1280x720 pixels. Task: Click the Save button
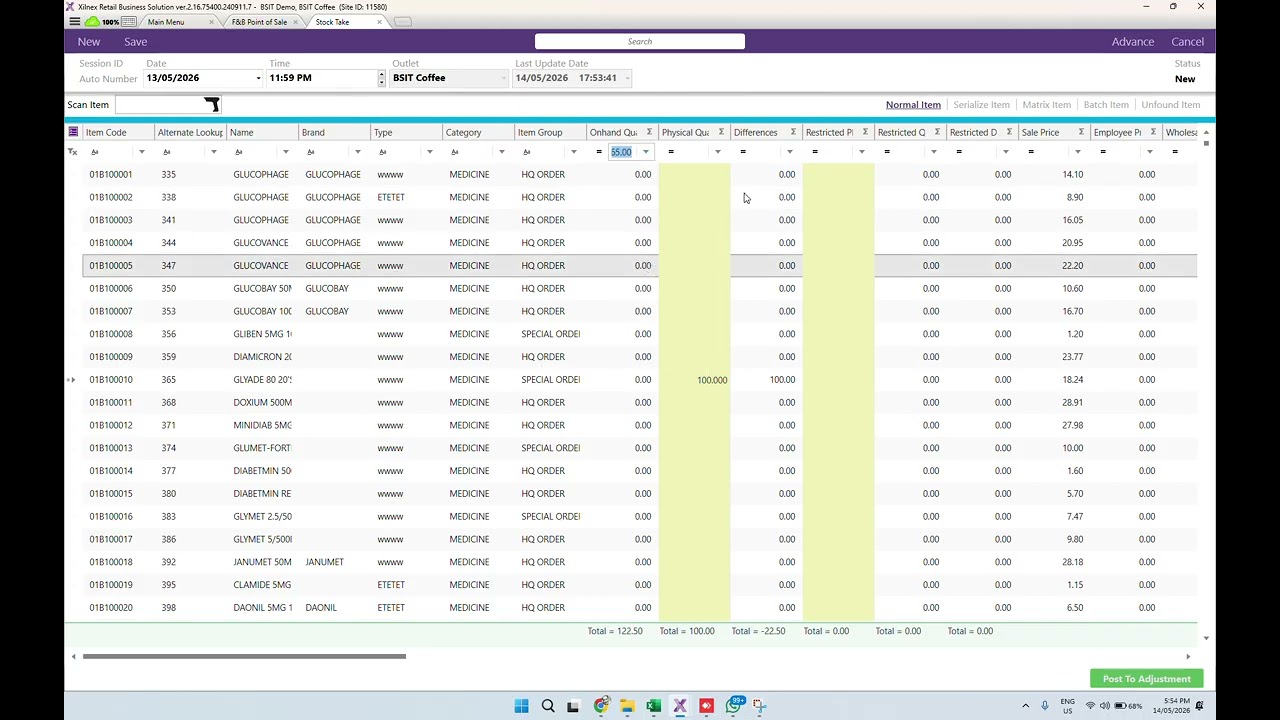[136, 41]
